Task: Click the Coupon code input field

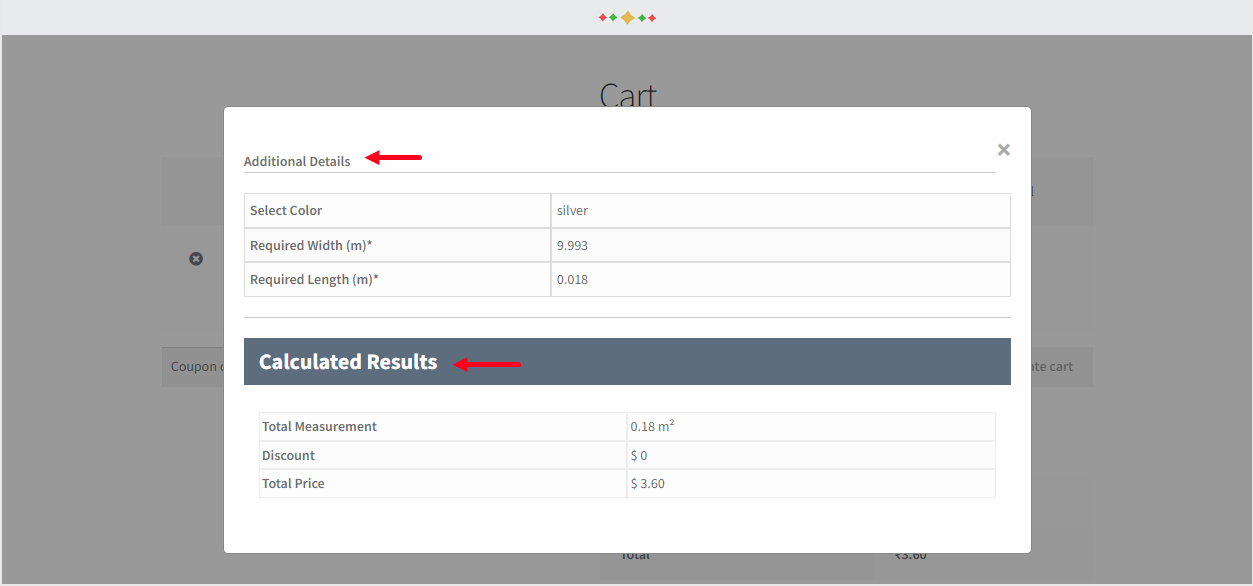Action: 196,366
